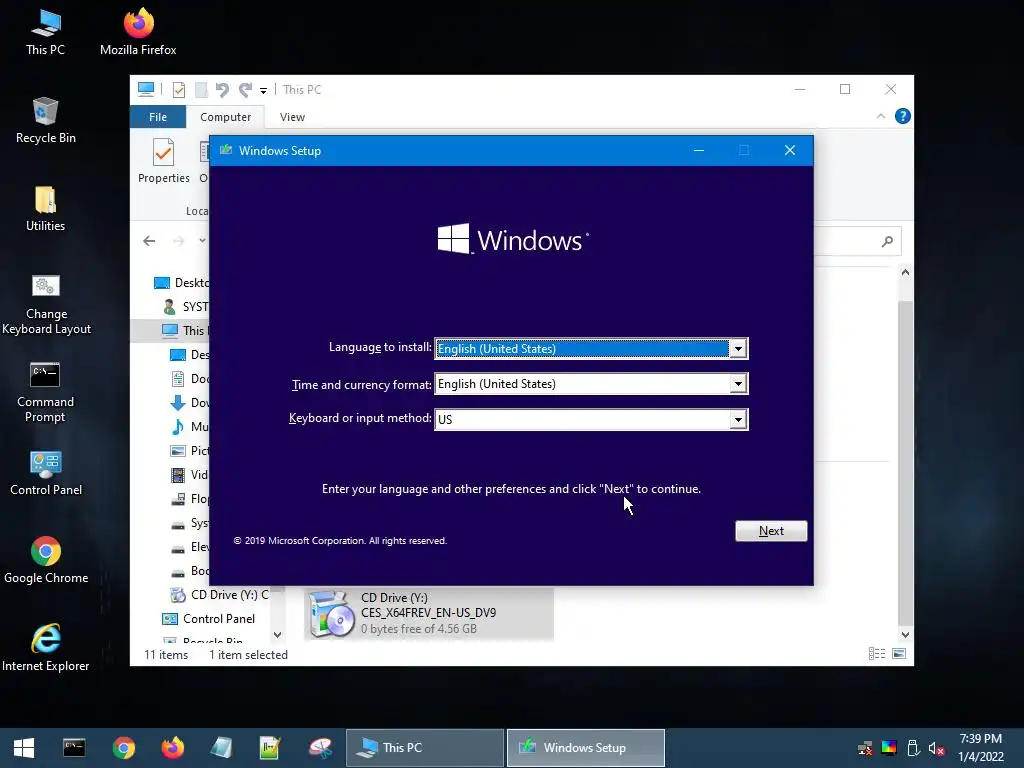
Task: Click the muted volume tray icon
Action: (x=936, y=748)
